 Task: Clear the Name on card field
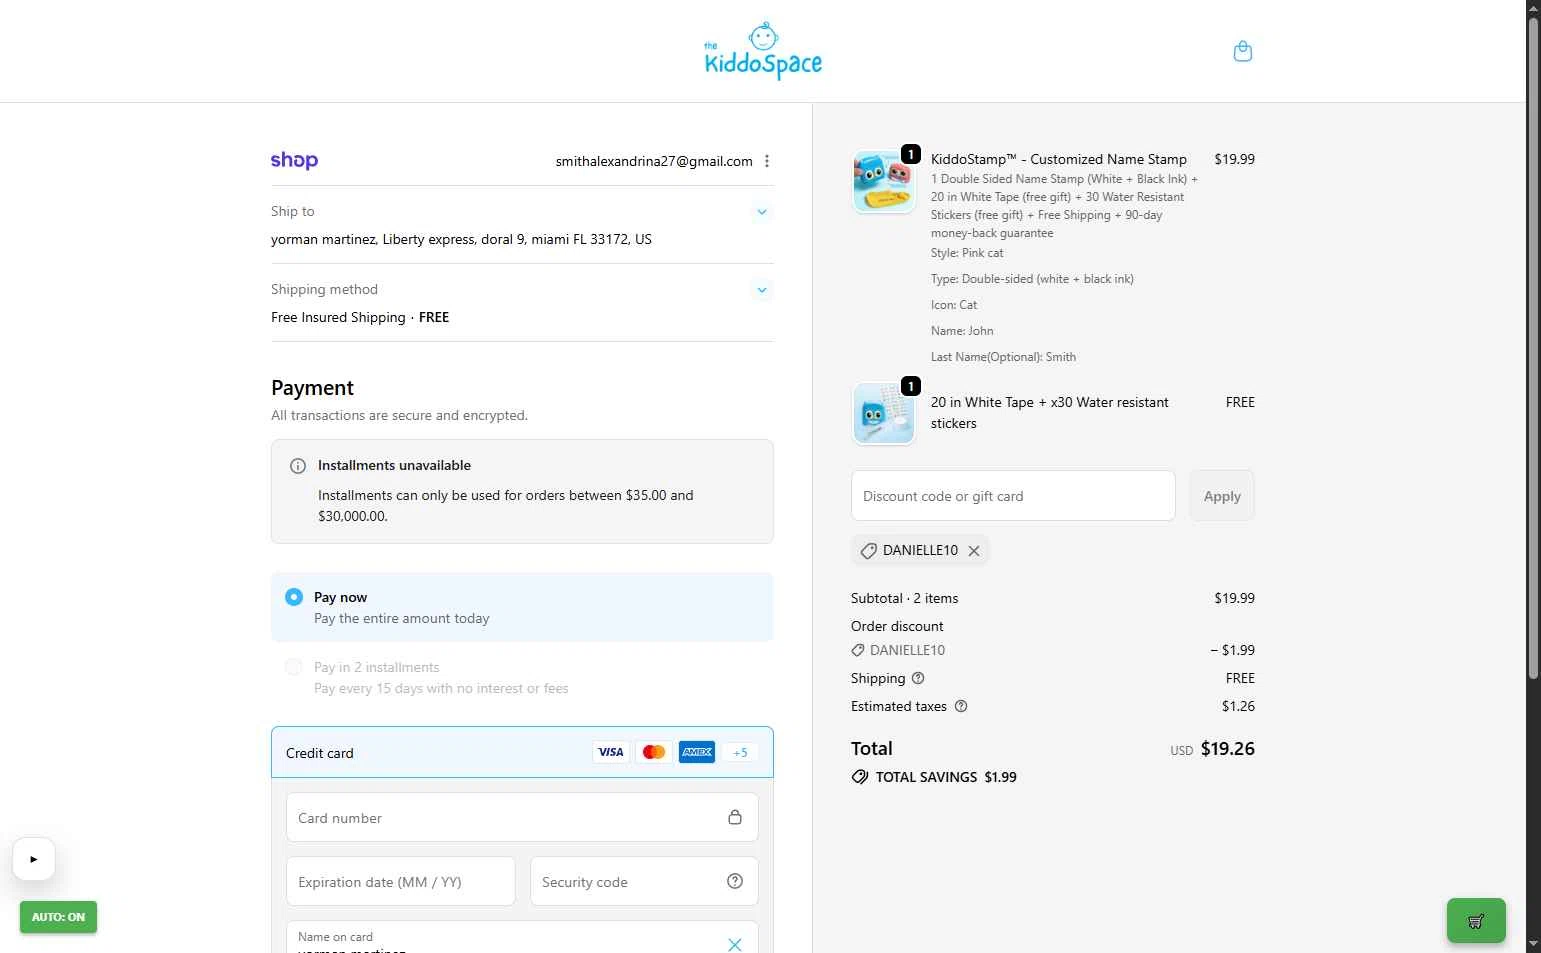pos(735,945)
